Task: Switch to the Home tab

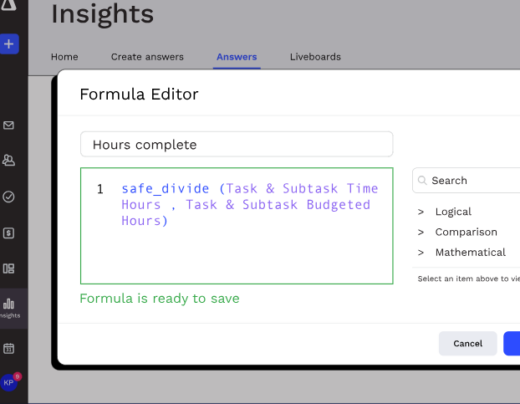Action: click(x=64, y=57)
